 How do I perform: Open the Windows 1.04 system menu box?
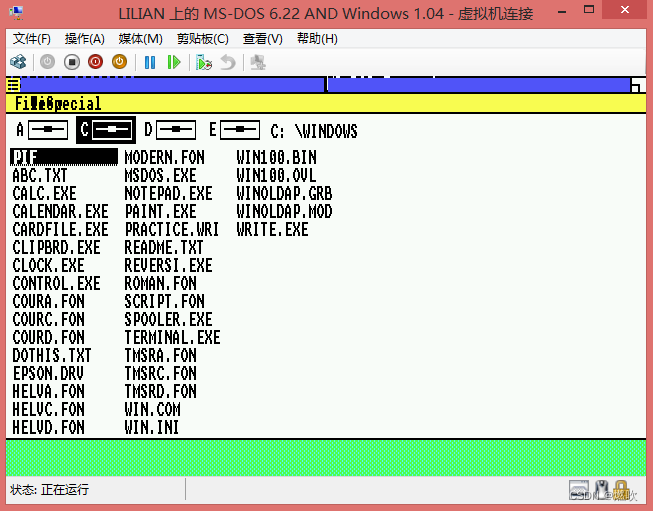tap(13, 85)
